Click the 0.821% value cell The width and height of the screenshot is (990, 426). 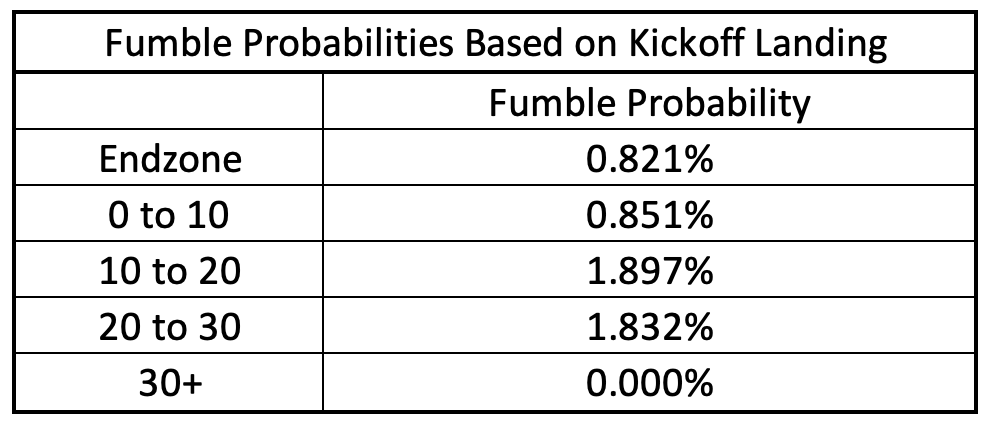click(x=648, y=157)
